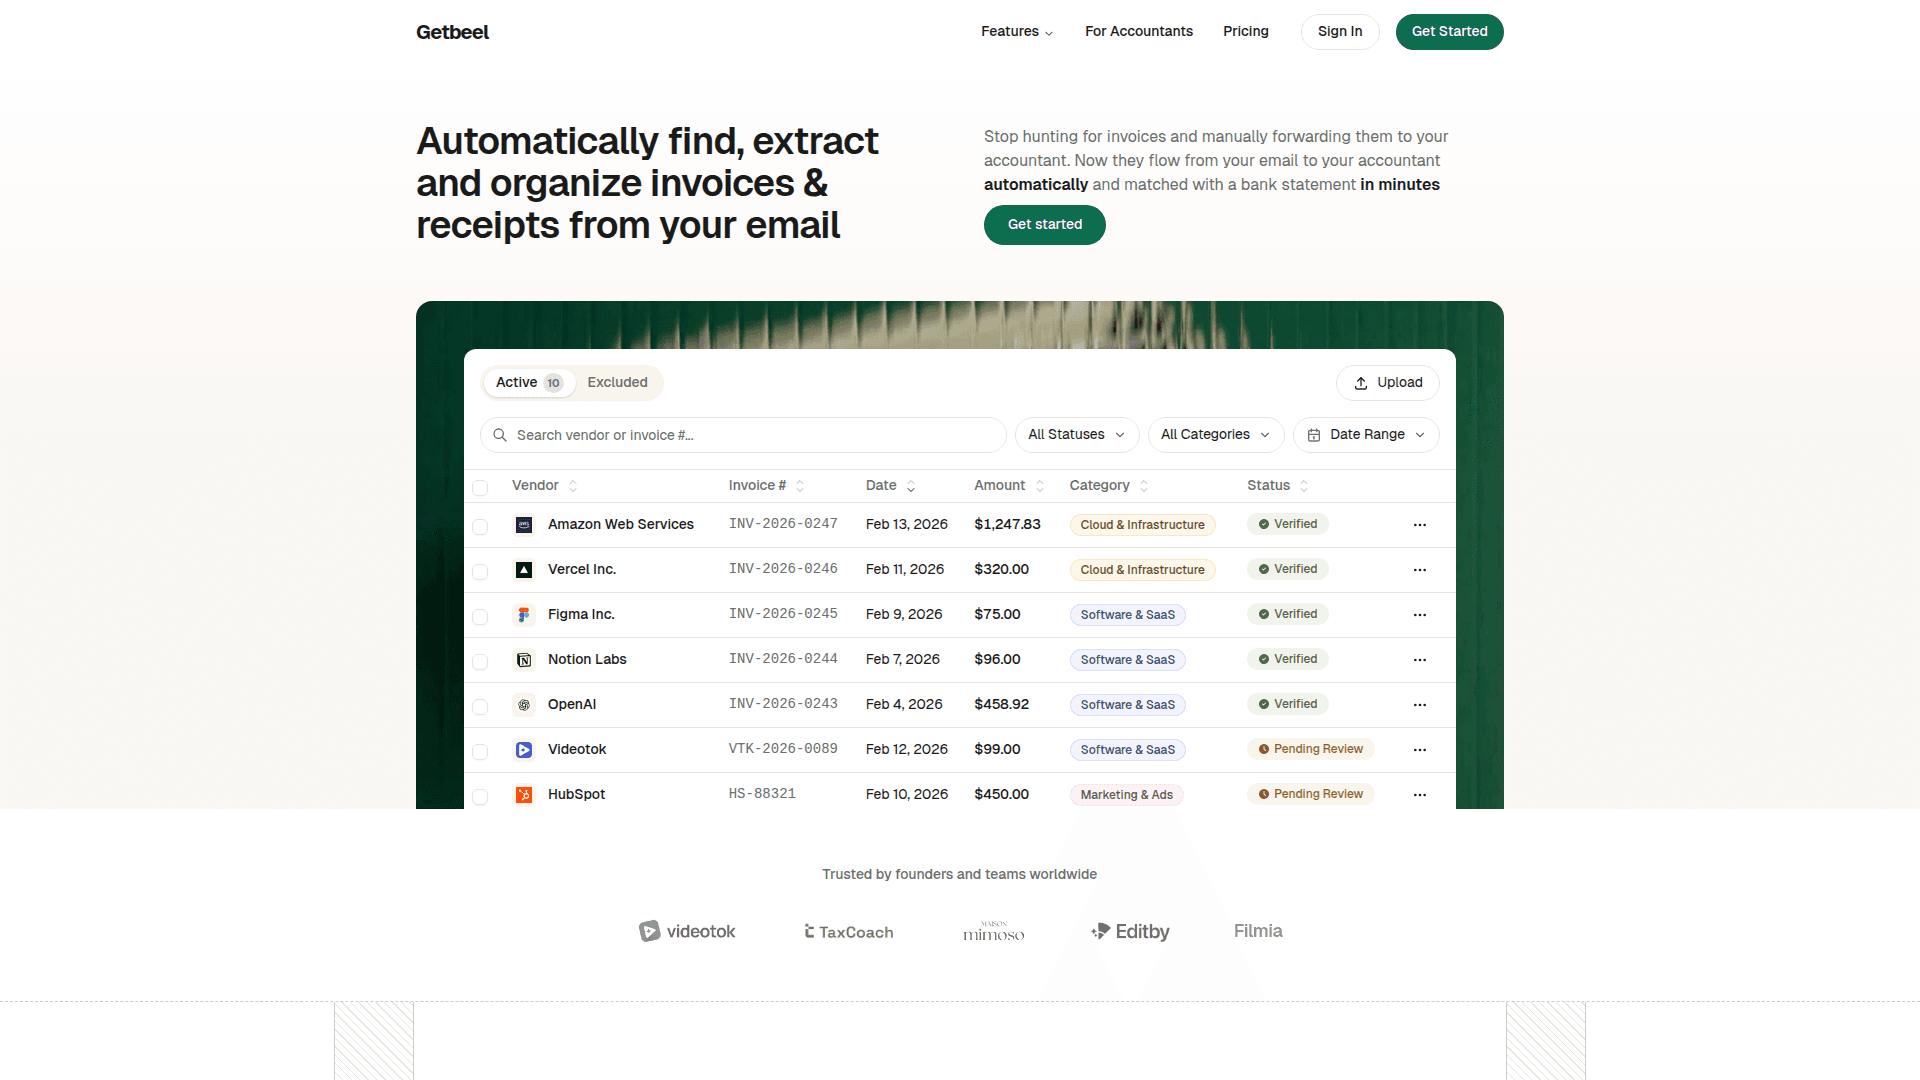1920x1080 pixels.
Task: Switch to the Excluded tab
Action: pyautogui.click(x=617, y=383)
